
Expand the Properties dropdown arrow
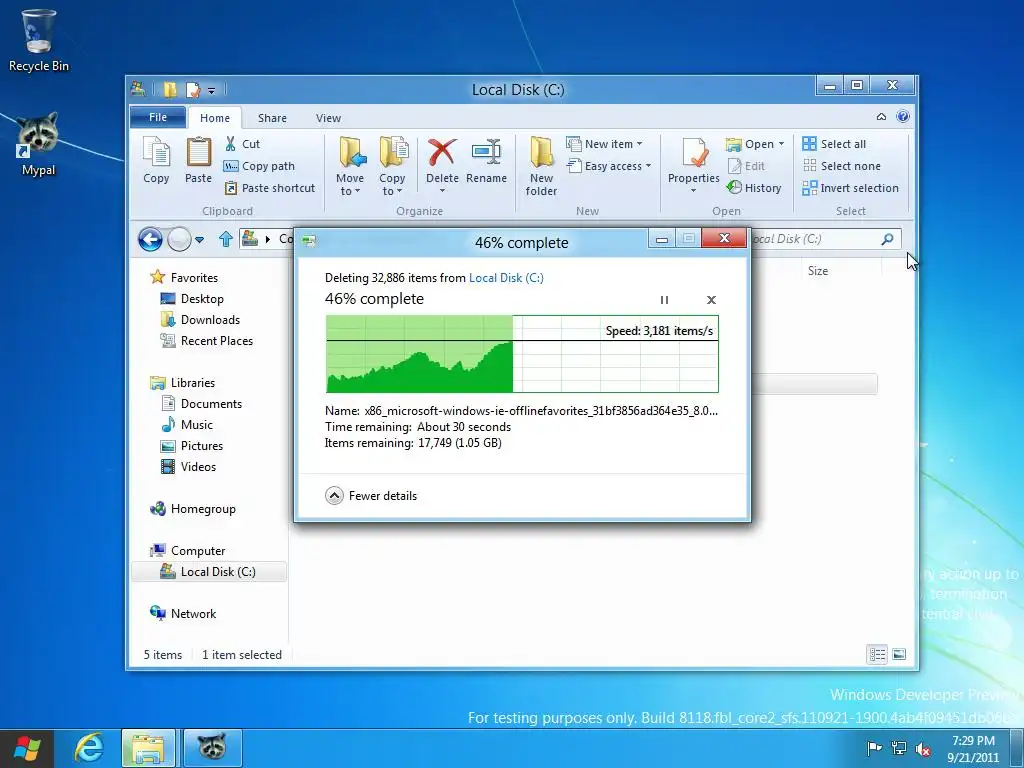click(694, 191)
